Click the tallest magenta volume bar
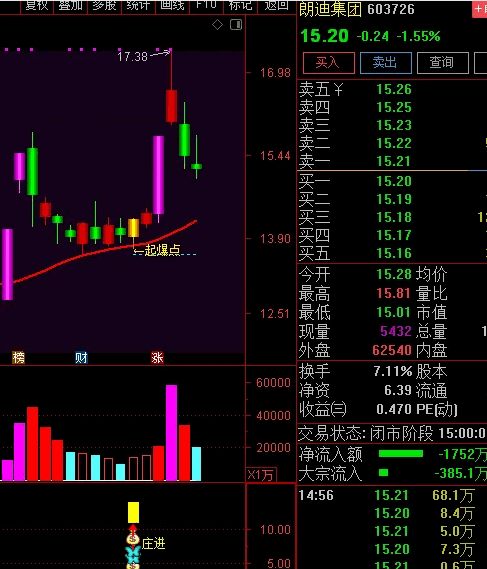This screenshot has height=569, width=487. point(172,433)
